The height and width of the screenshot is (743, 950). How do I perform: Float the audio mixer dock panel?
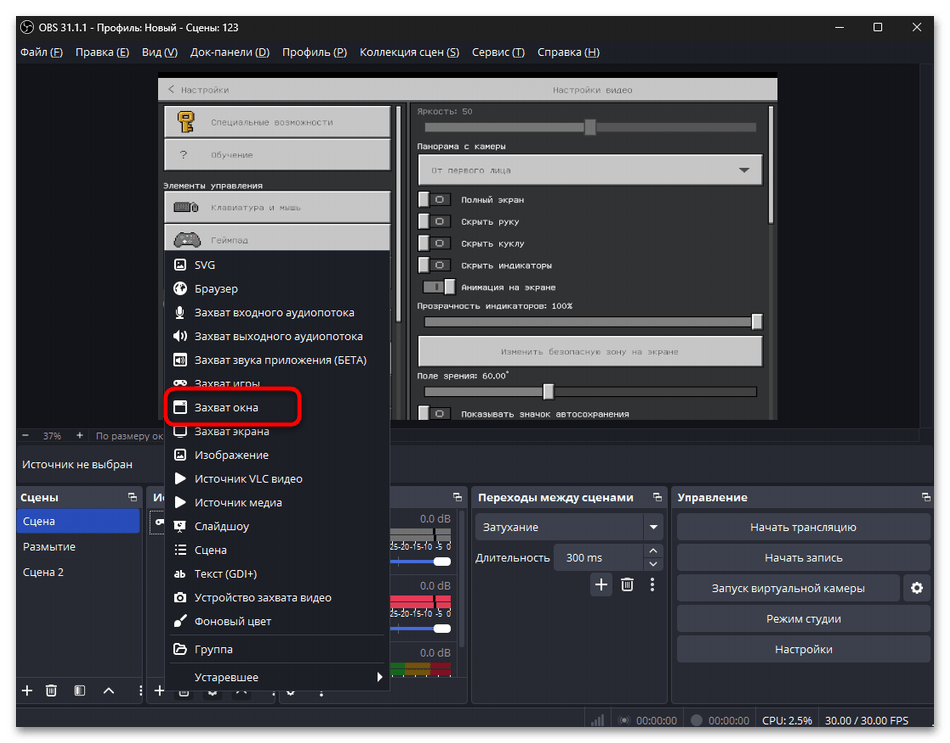pyautogui.click(x=457, y=497)
